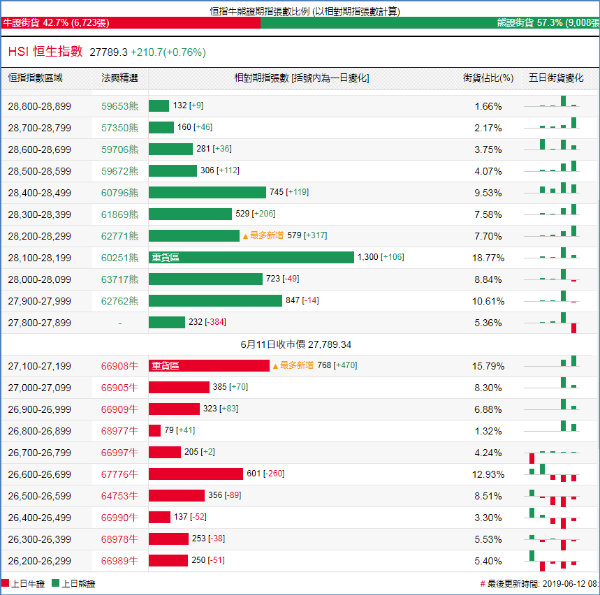Click the green 重貨區 bar showing 1,300

[251, 257]
